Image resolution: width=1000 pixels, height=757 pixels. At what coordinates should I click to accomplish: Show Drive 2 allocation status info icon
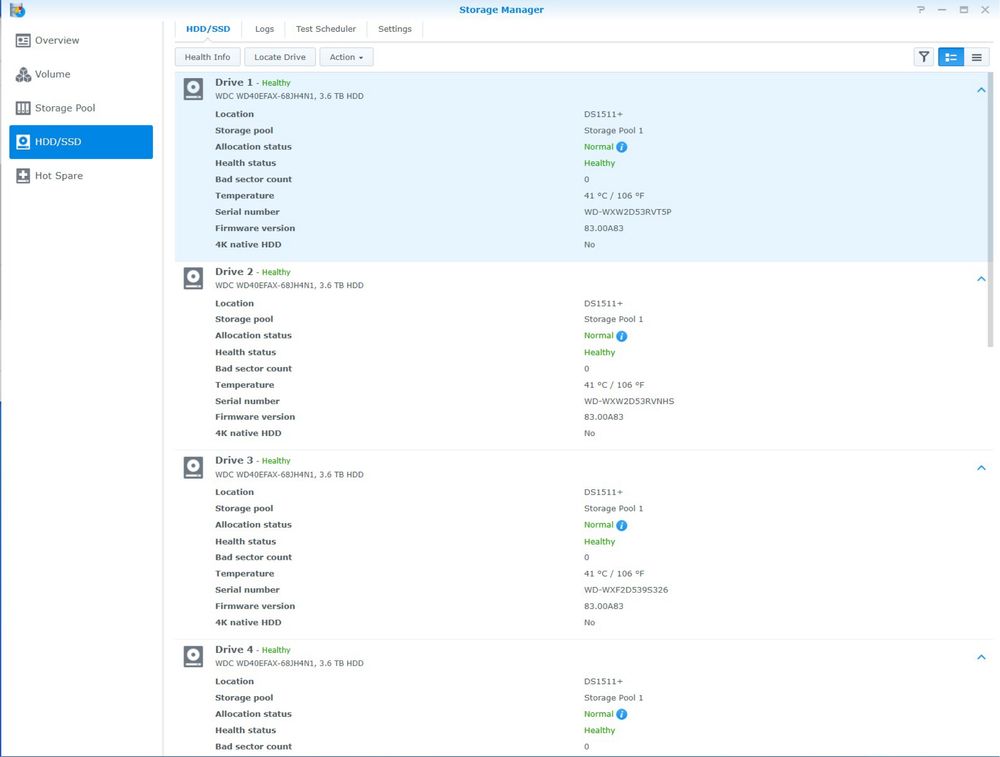pos(622,336)
